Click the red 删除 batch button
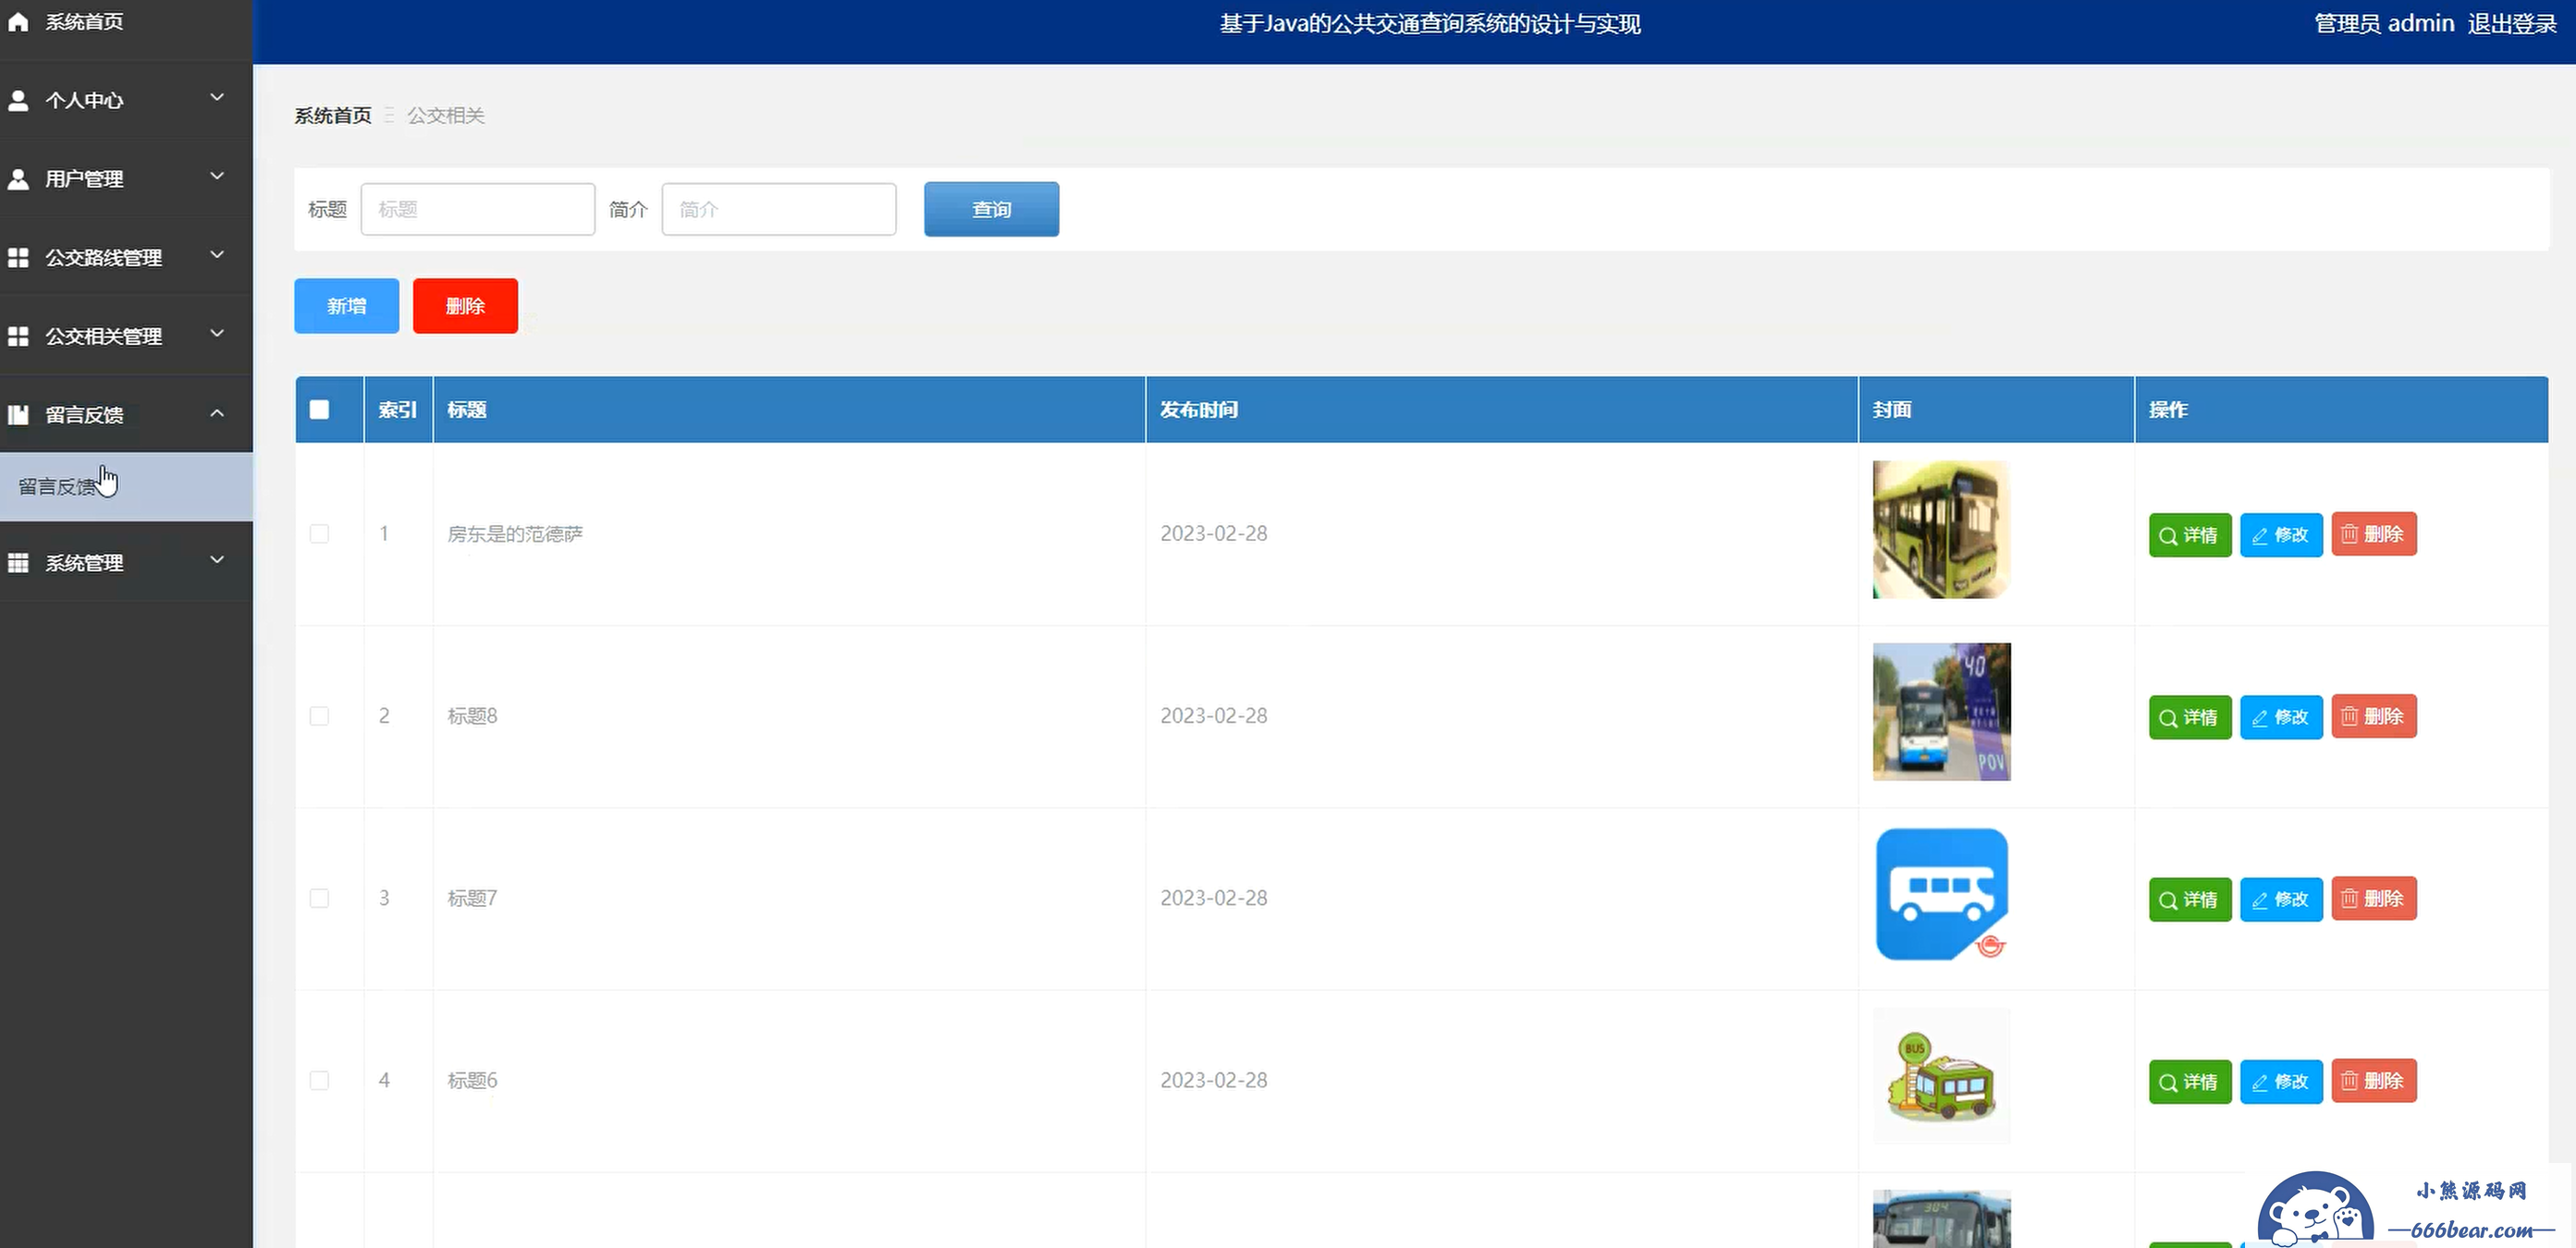The width and height of the screenshot is (2576, 1248). (x=465, y=306)
